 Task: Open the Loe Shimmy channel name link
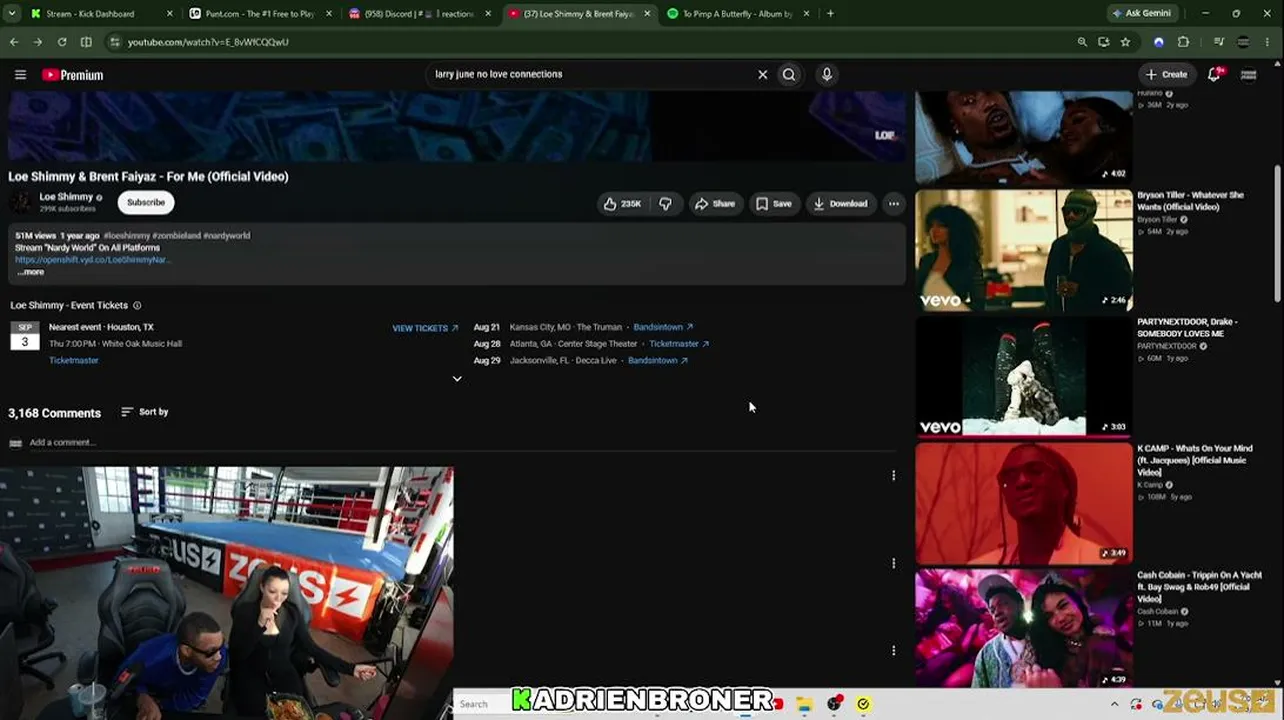(x=66, y=197)
